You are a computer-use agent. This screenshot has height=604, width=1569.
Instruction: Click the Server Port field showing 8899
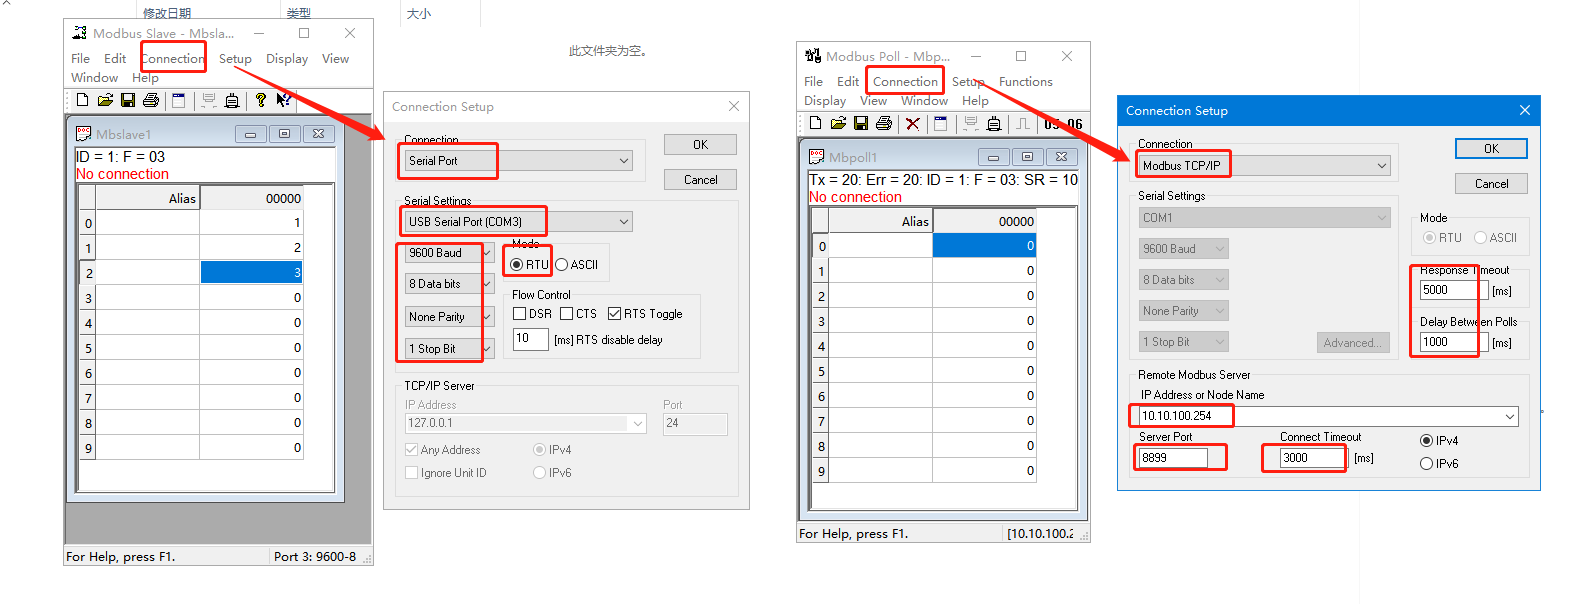tap(1172, 458)
